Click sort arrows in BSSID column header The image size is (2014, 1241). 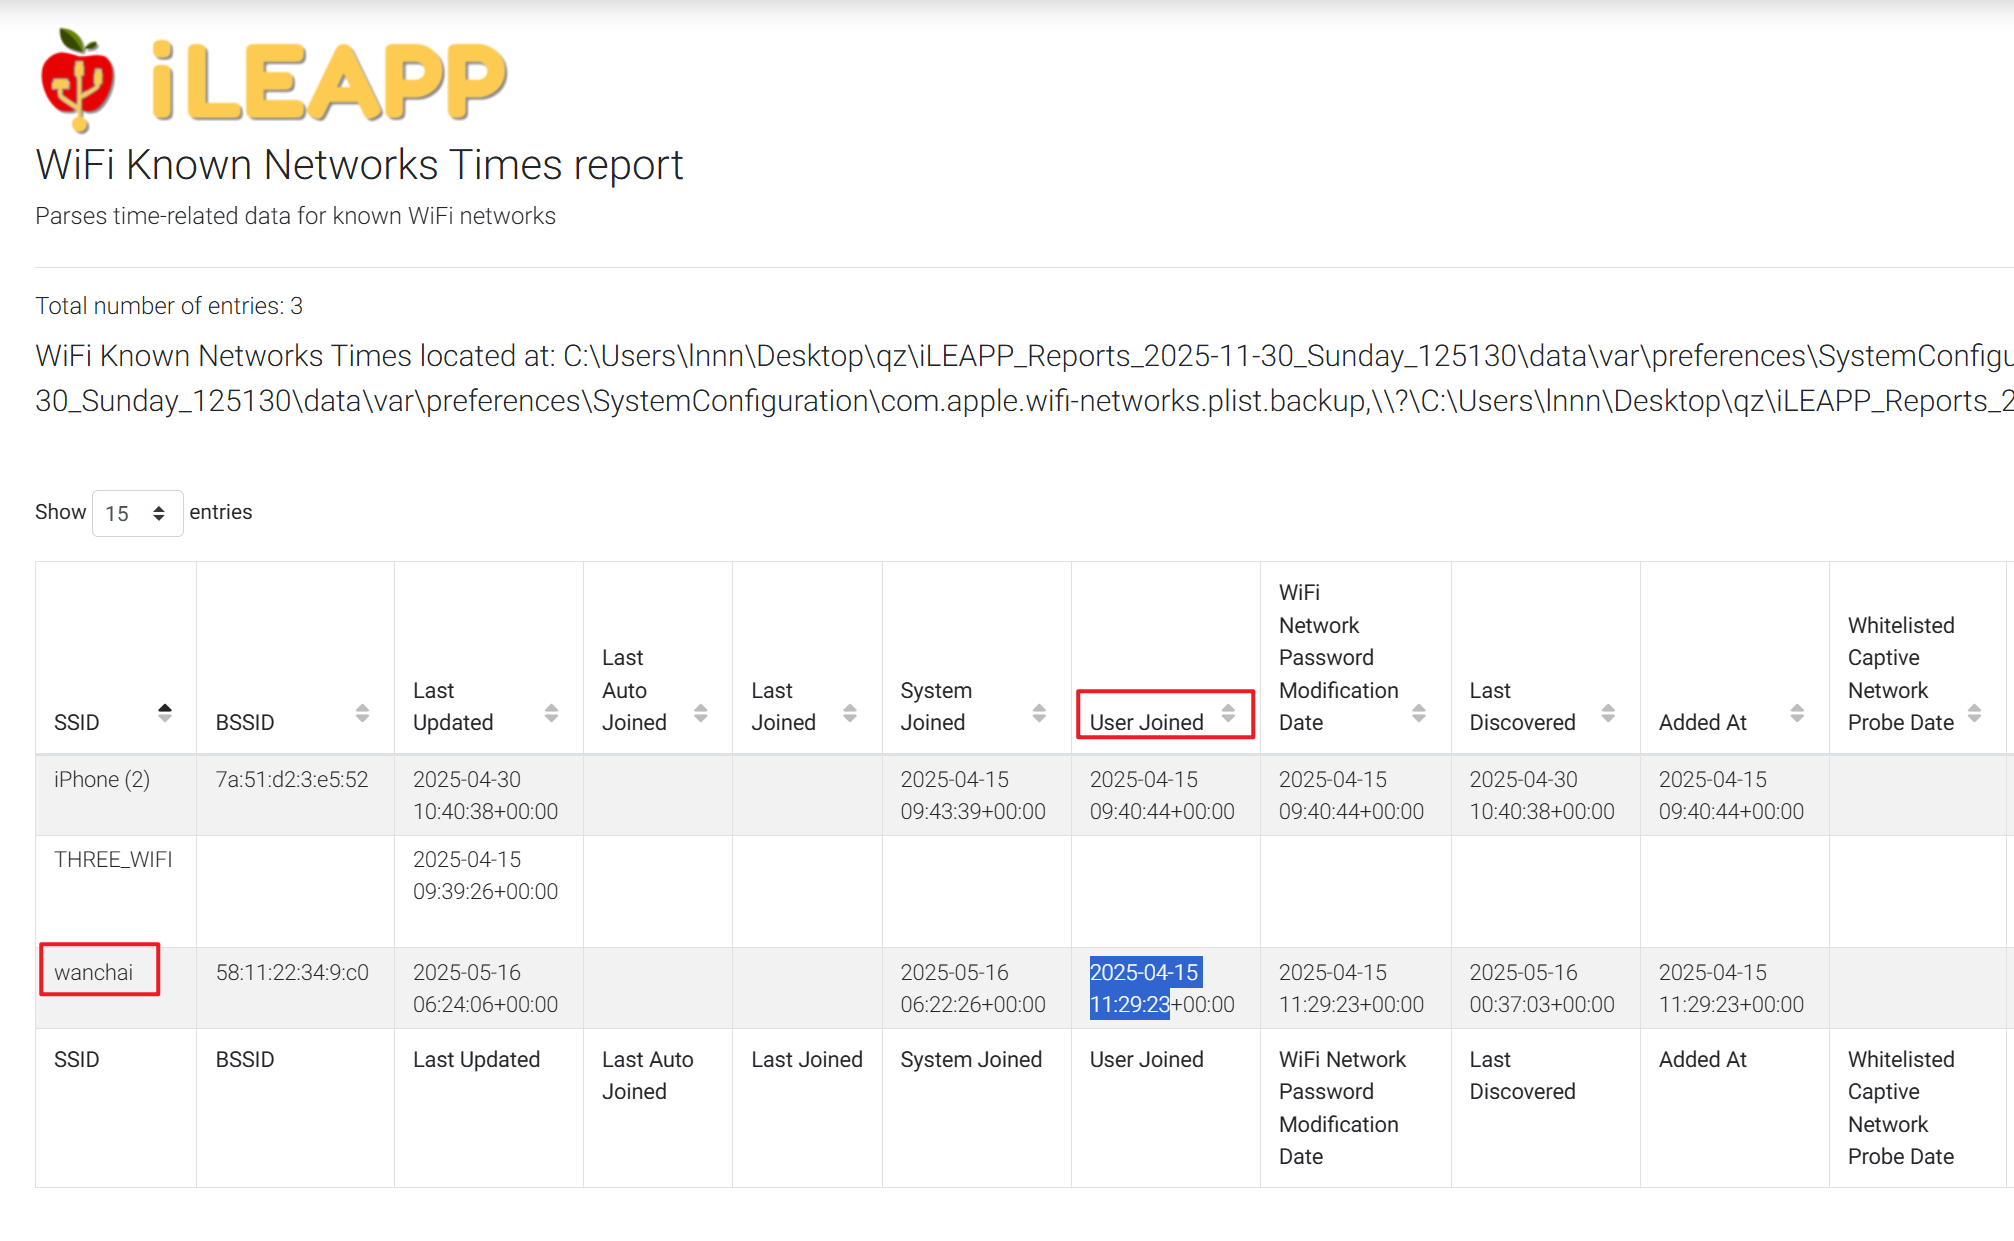(362, 713)
